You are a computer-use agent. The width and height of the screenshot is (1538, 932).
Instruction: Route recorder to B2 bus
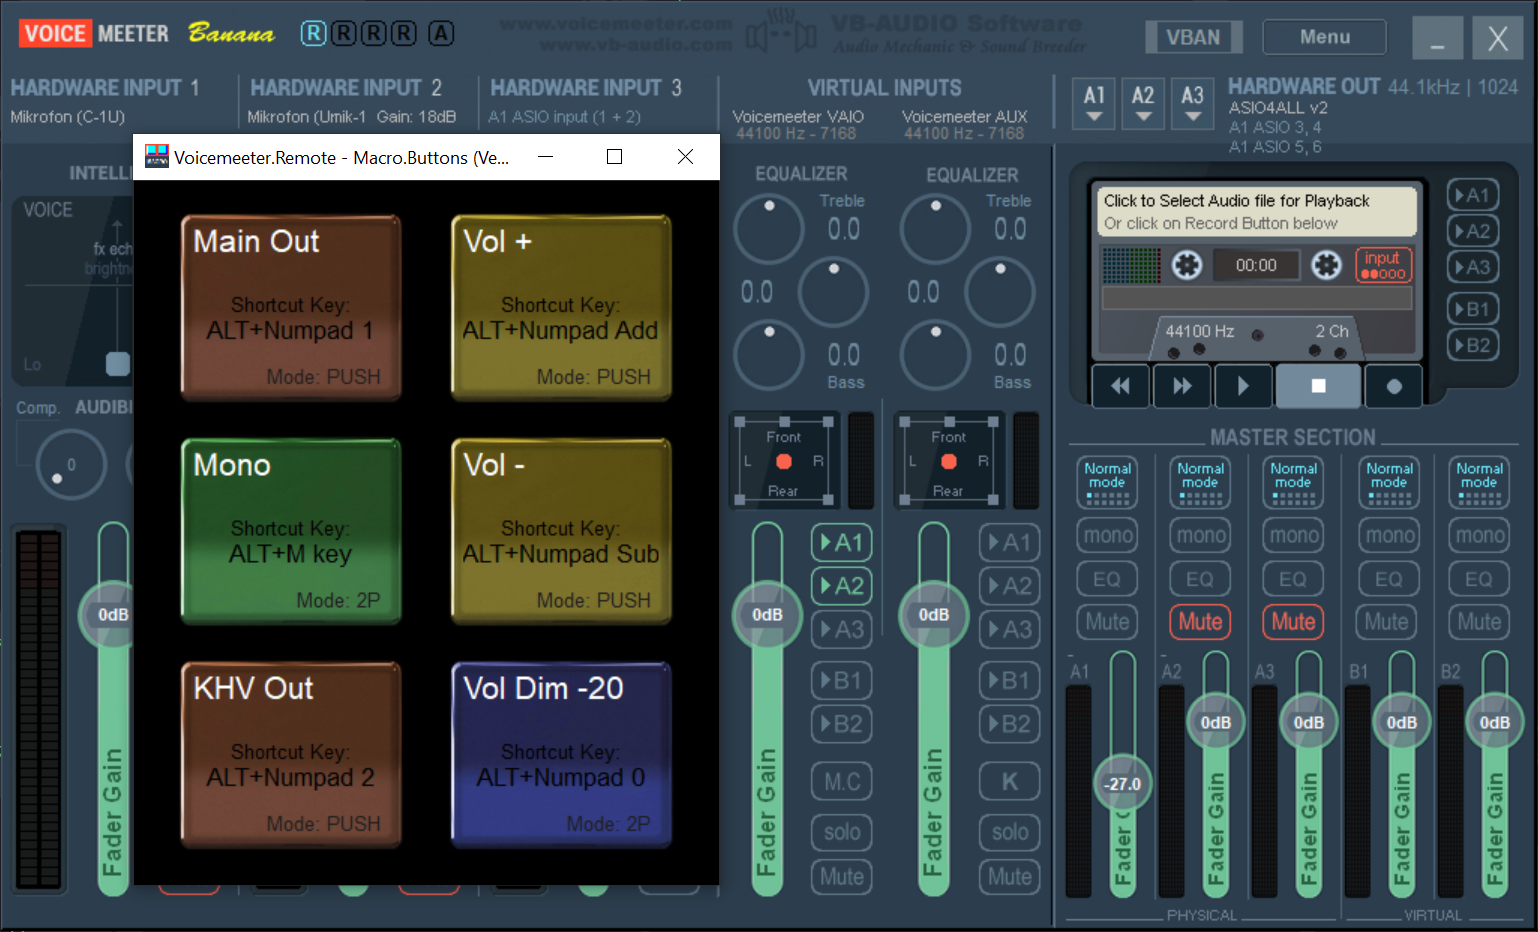pos(1472,345)
